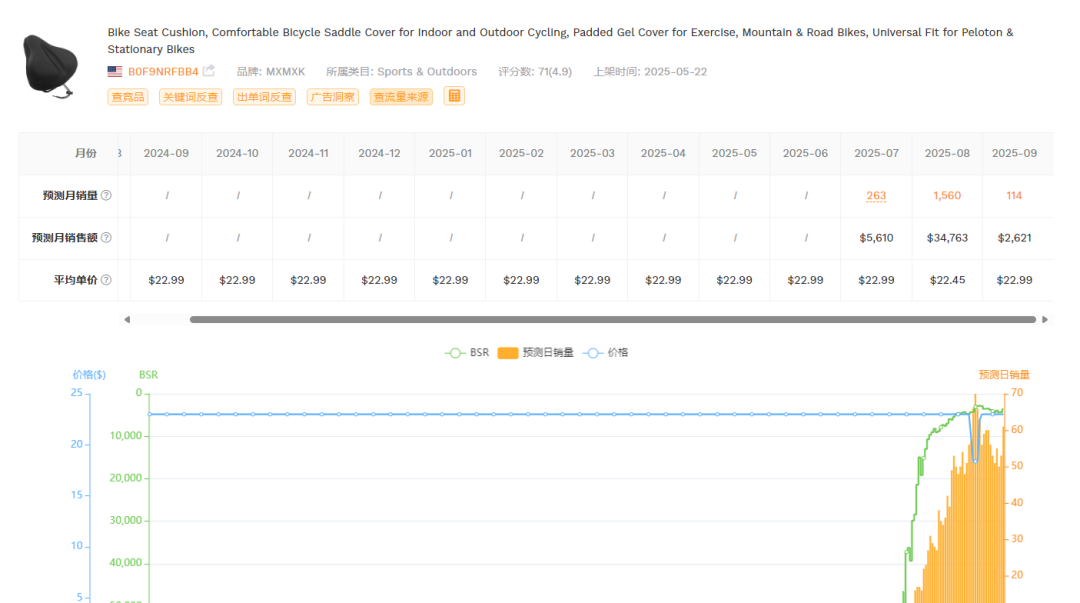
Task: Click the $34,763 sales amount cell
Action: (947, 238)
